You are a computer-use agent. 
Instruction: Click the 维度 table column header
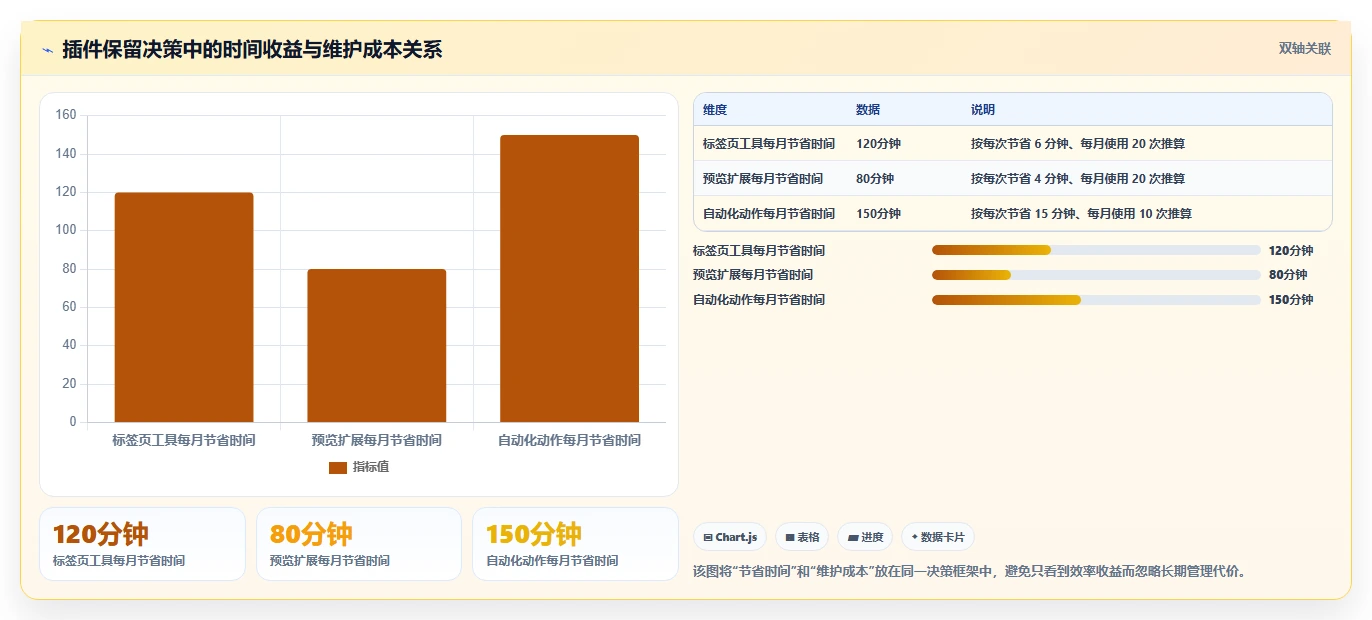coord(715,110)
